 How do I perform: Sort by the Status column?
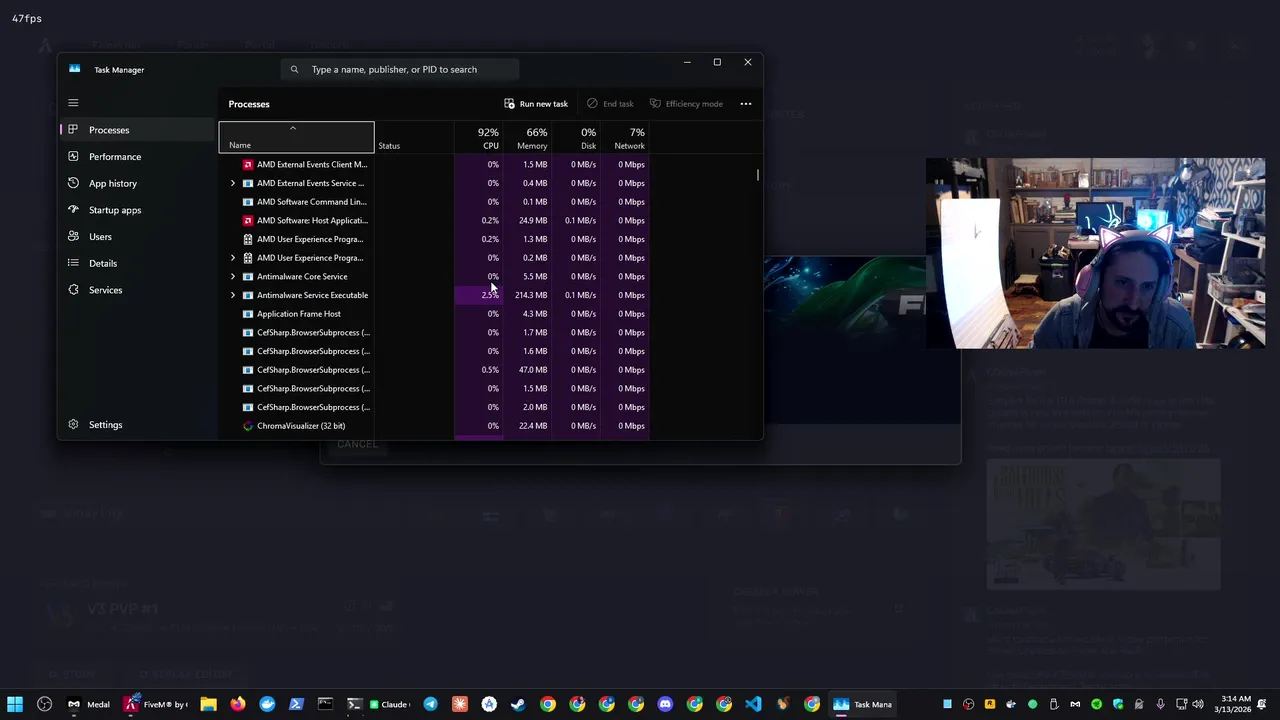click(x=414, y=138)
